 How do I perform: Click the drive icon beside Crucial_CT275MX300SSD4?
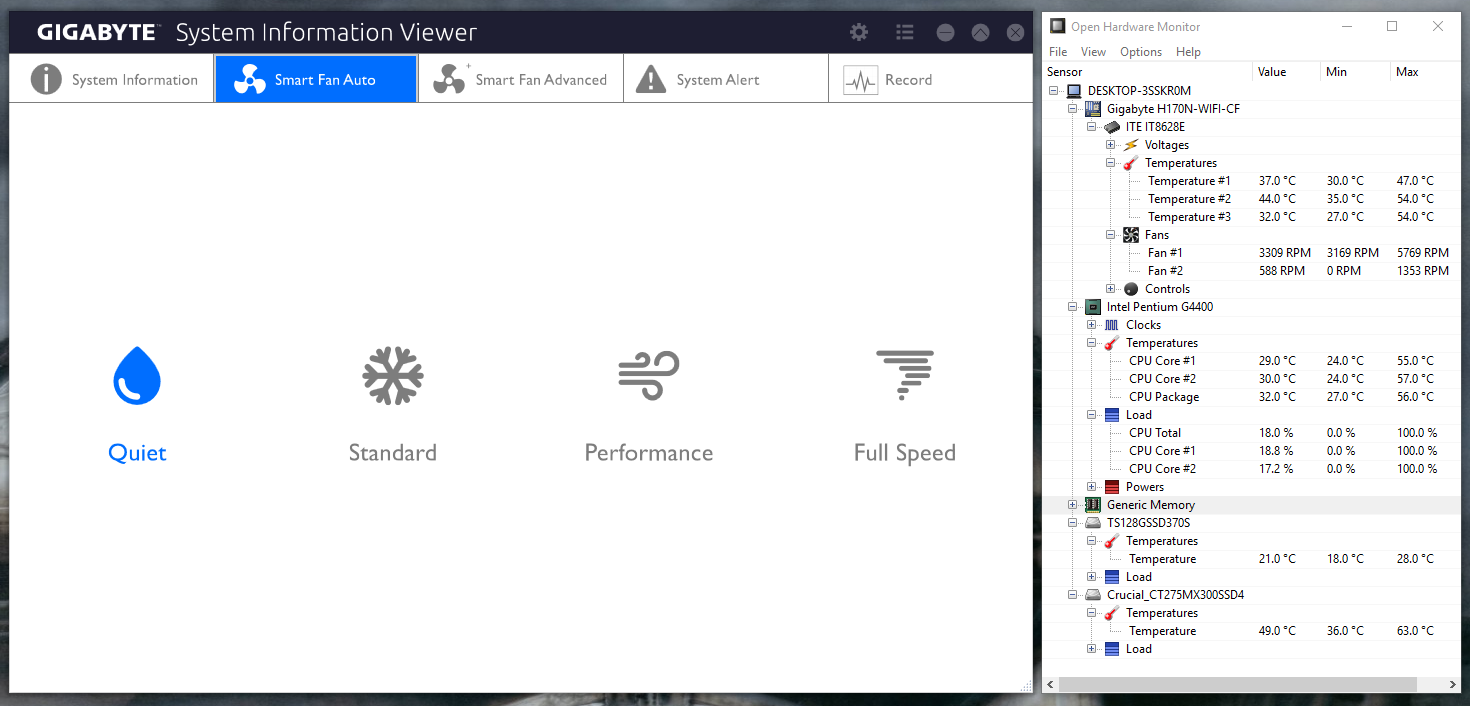(1093, 595)
